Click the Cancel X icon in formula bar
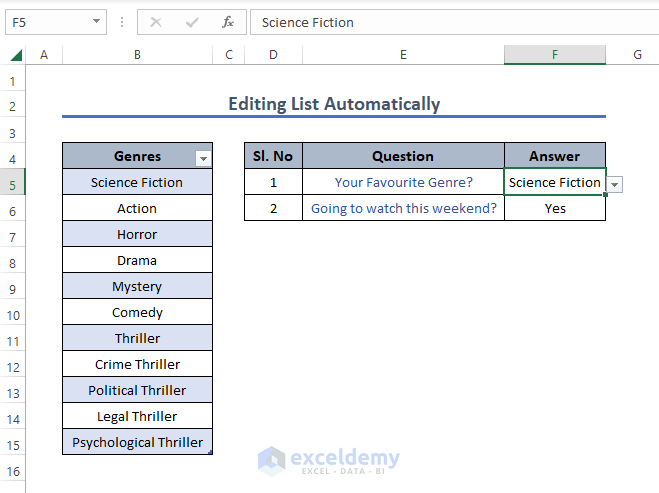This screenshot has height=493, width=659. (x=156, y=22)
